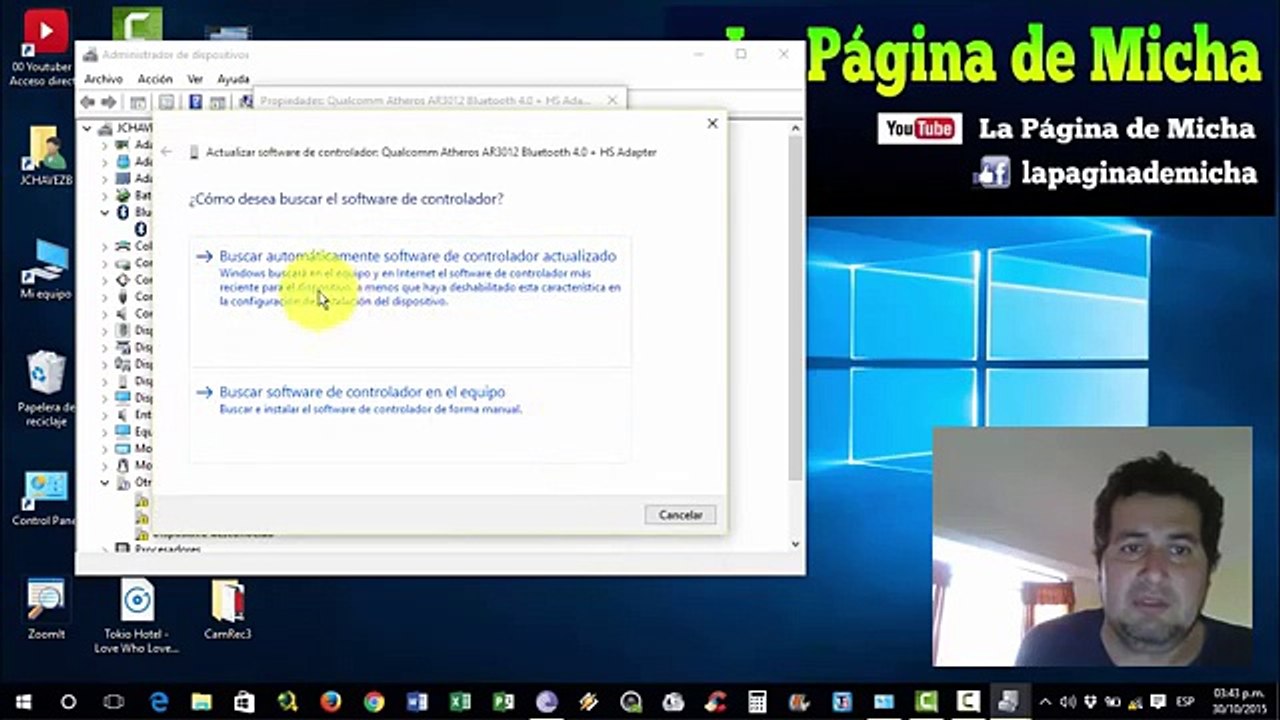Select the Procesadores tree item

(167, 549)
